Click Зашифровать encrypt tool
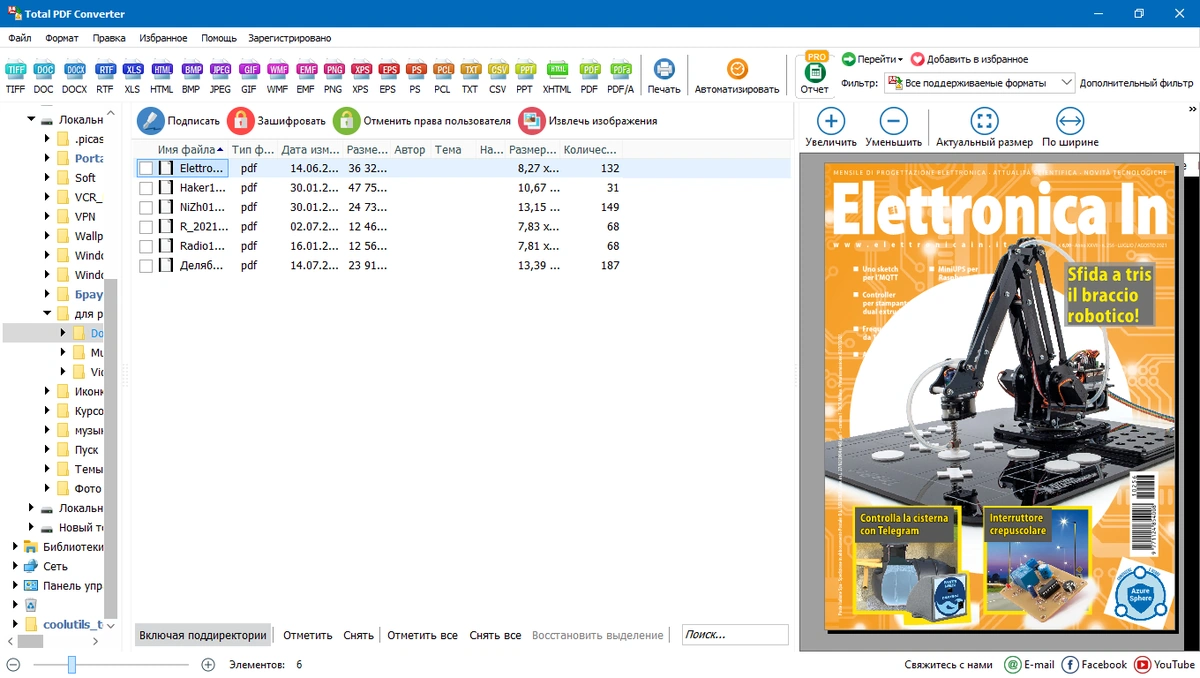1200x678 pixels. (x=277, y=121)
